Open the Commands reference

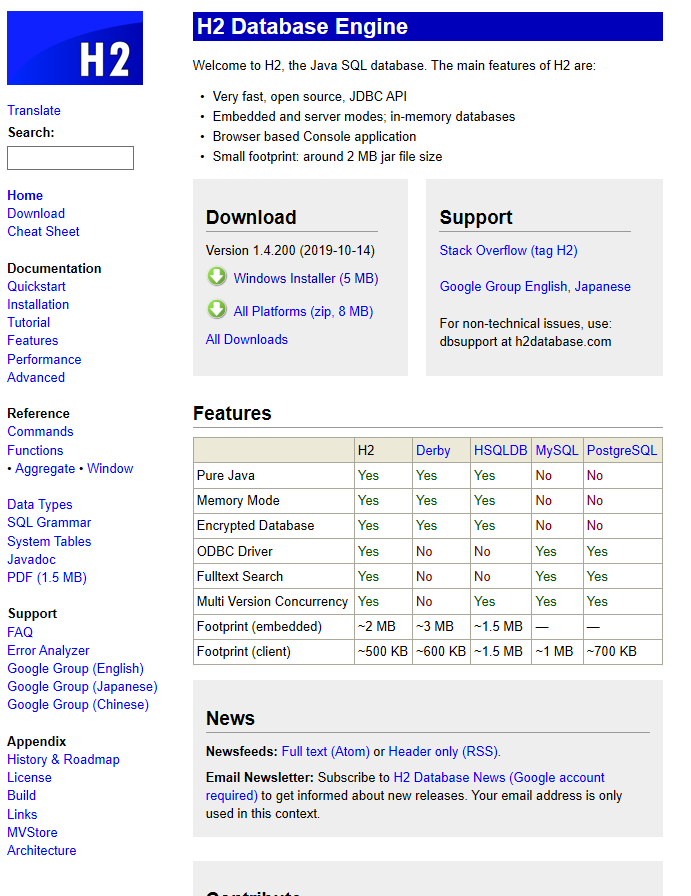pyautogui.click(x=40, y=431)
